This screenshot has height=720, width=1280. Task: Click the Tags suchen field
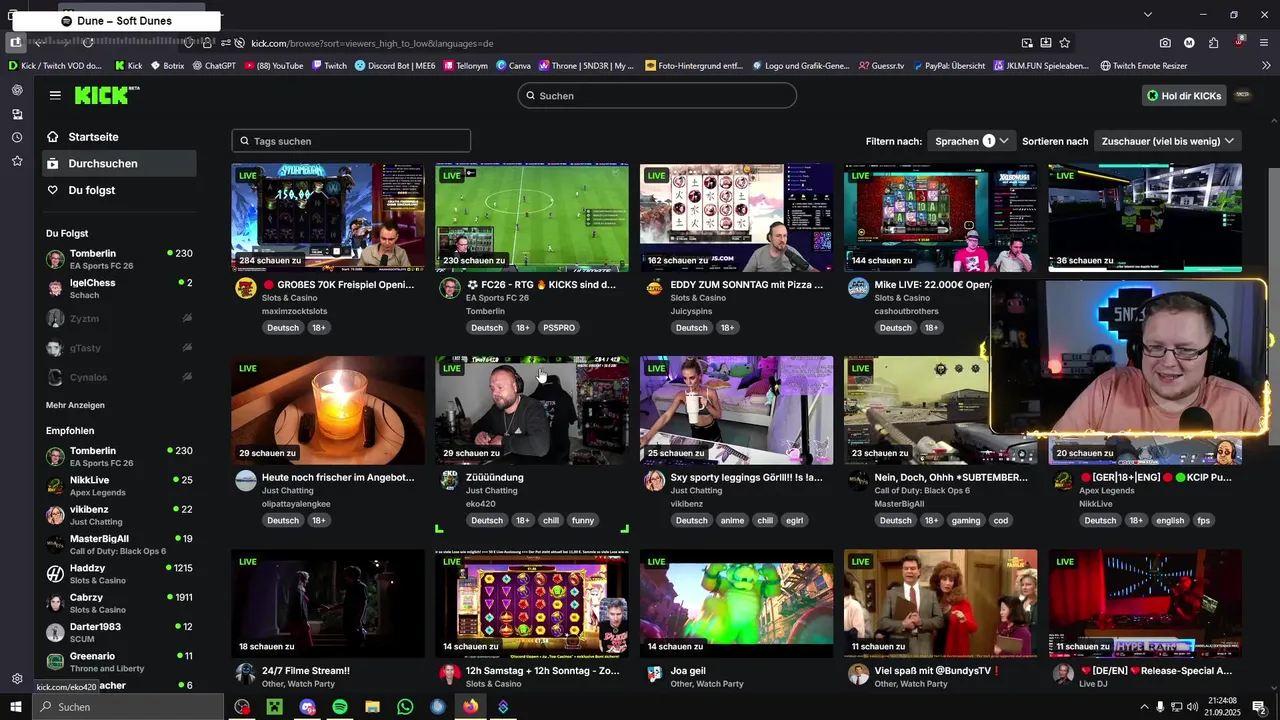pos(351,141)
